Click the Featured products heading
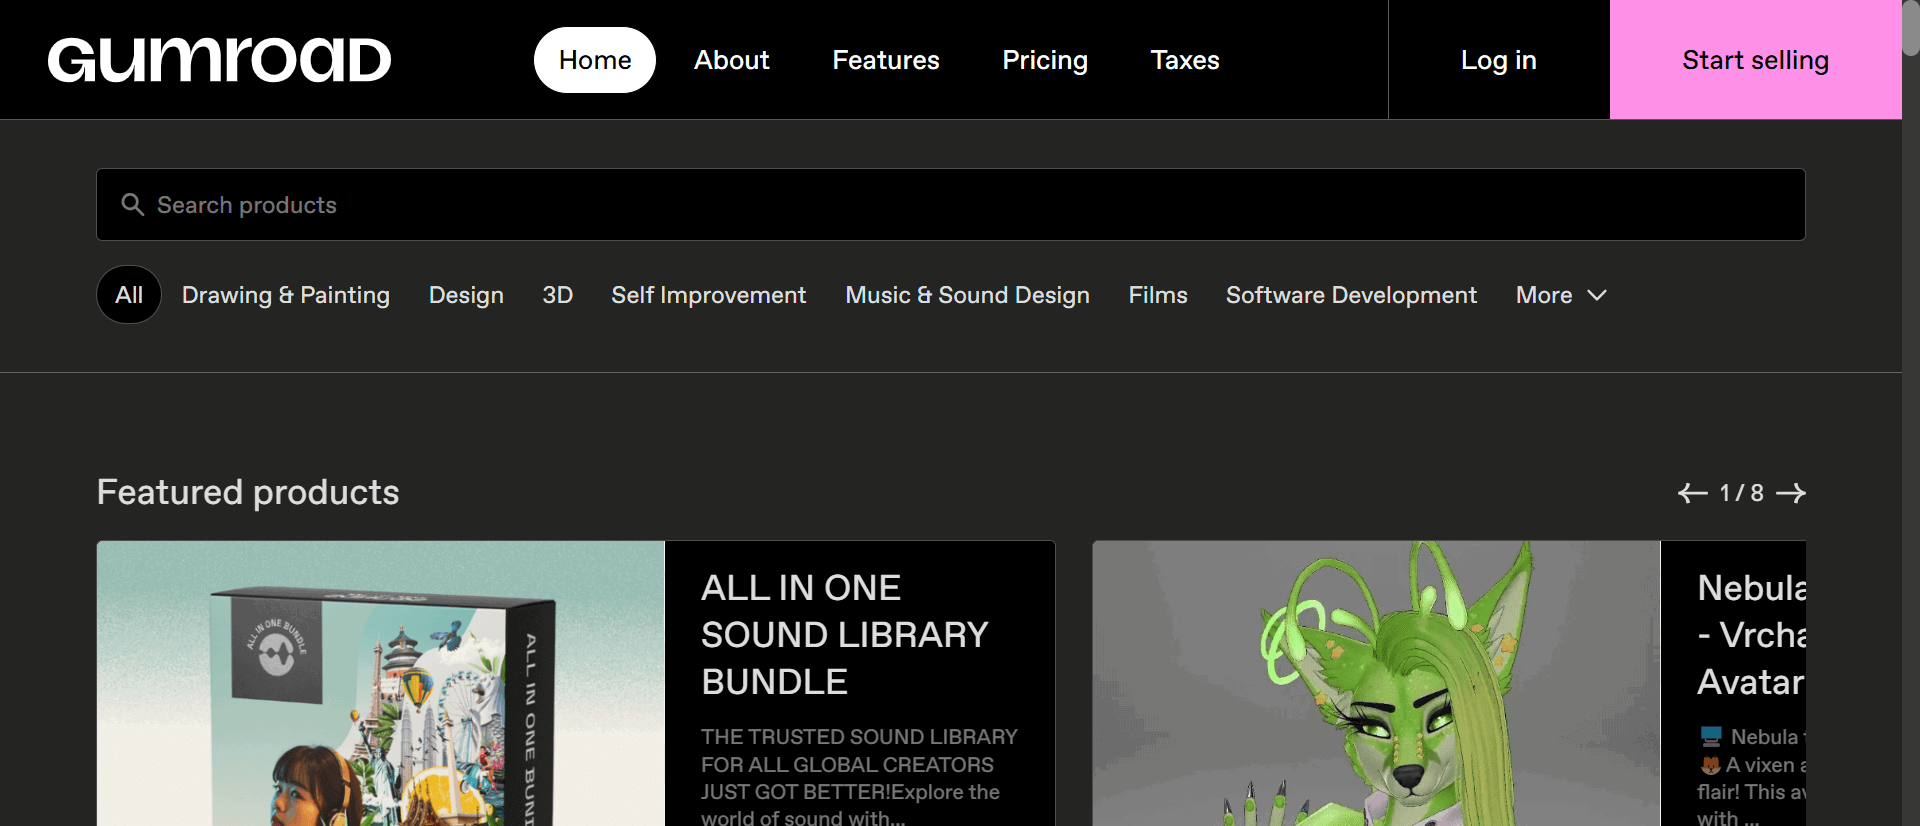This screenshot has width=1920, height=826. [x=248, y=492]
